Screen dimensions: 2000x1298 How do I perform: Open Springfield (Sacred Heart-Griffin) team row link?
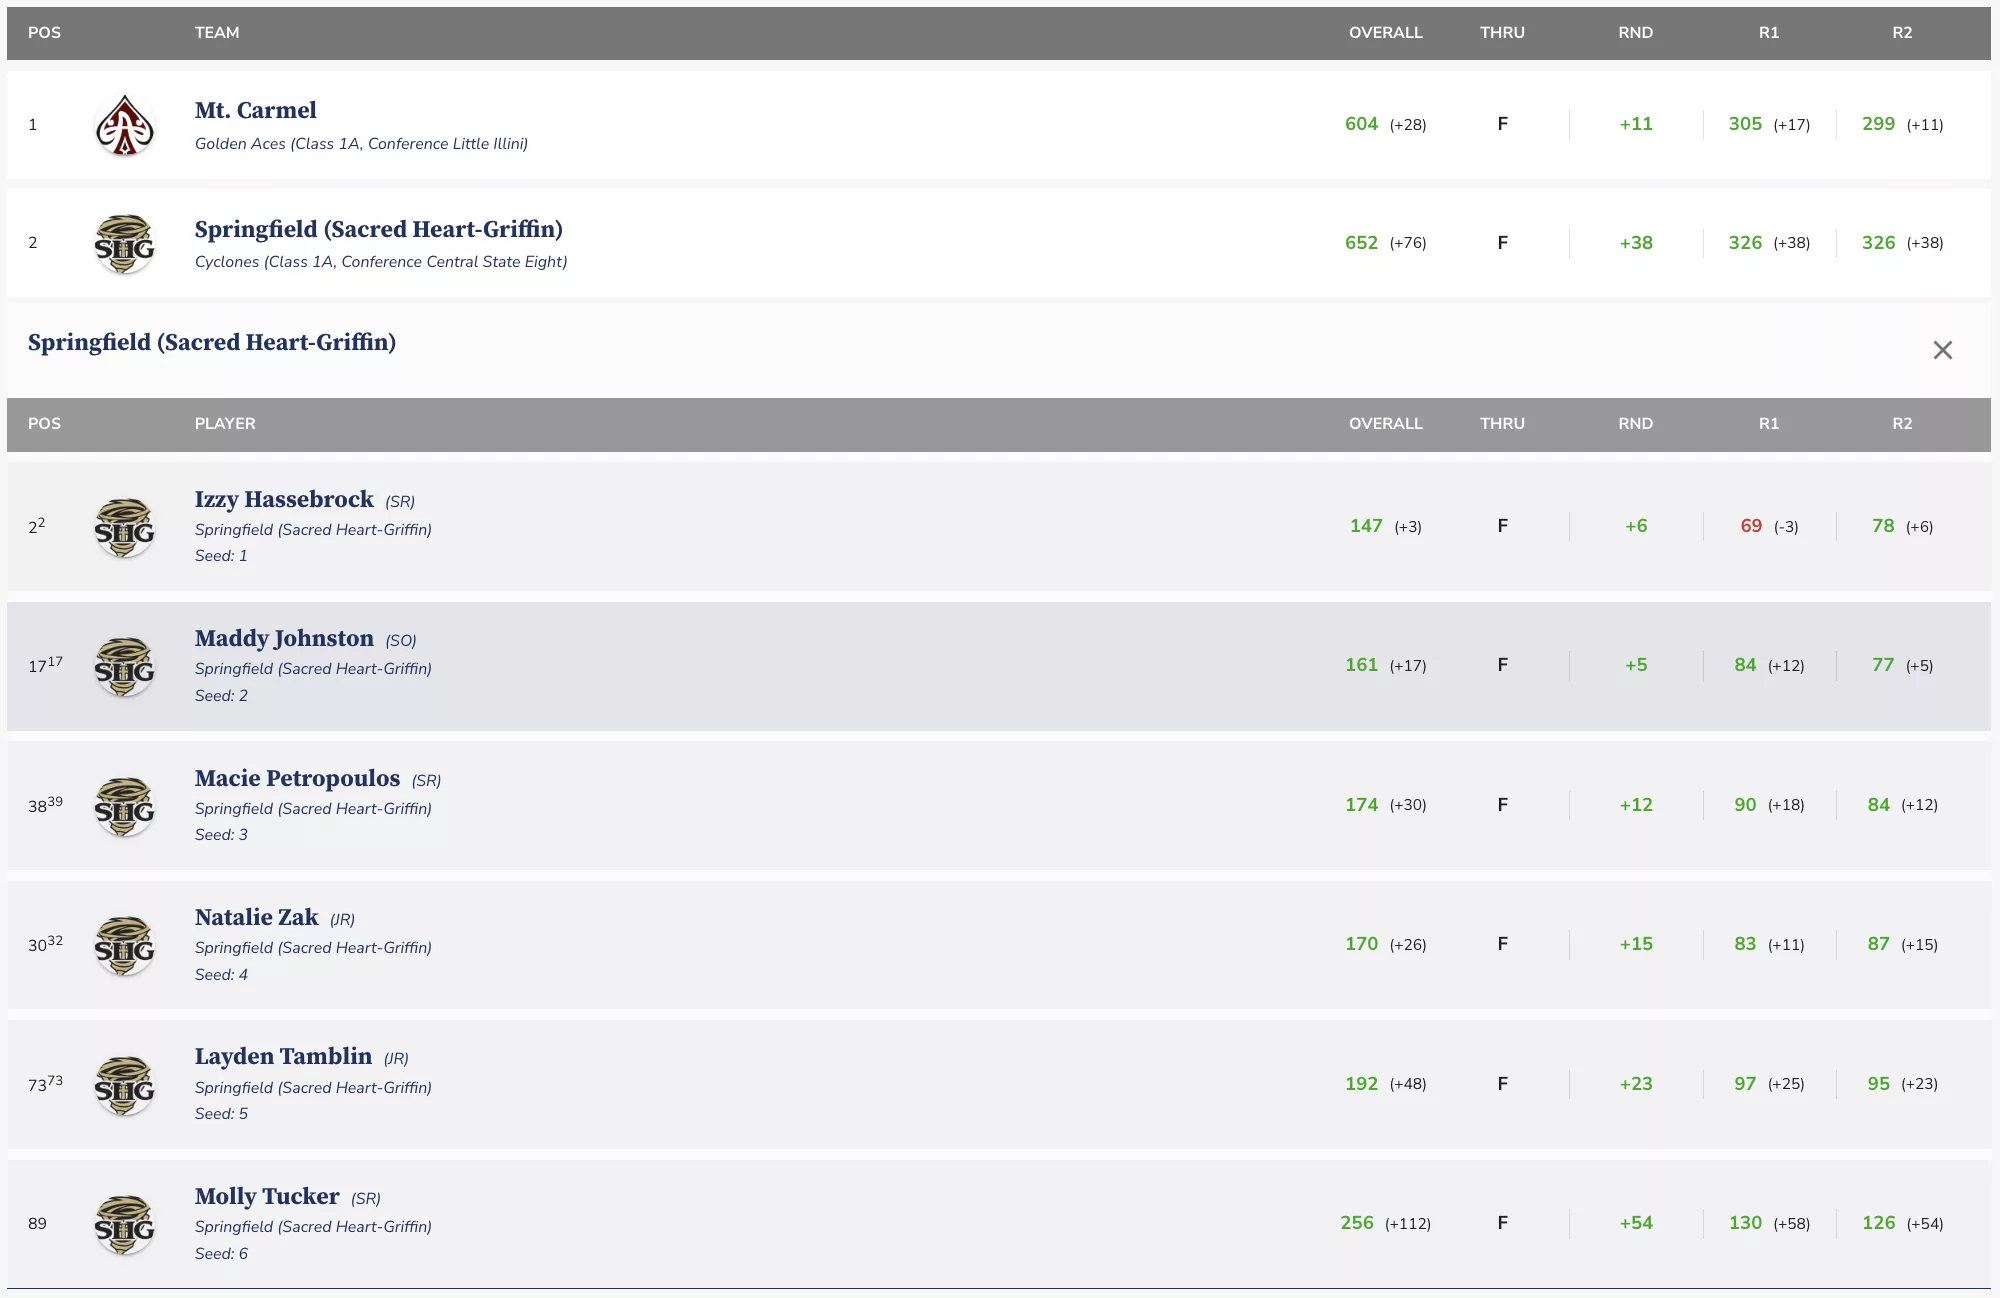378,229
